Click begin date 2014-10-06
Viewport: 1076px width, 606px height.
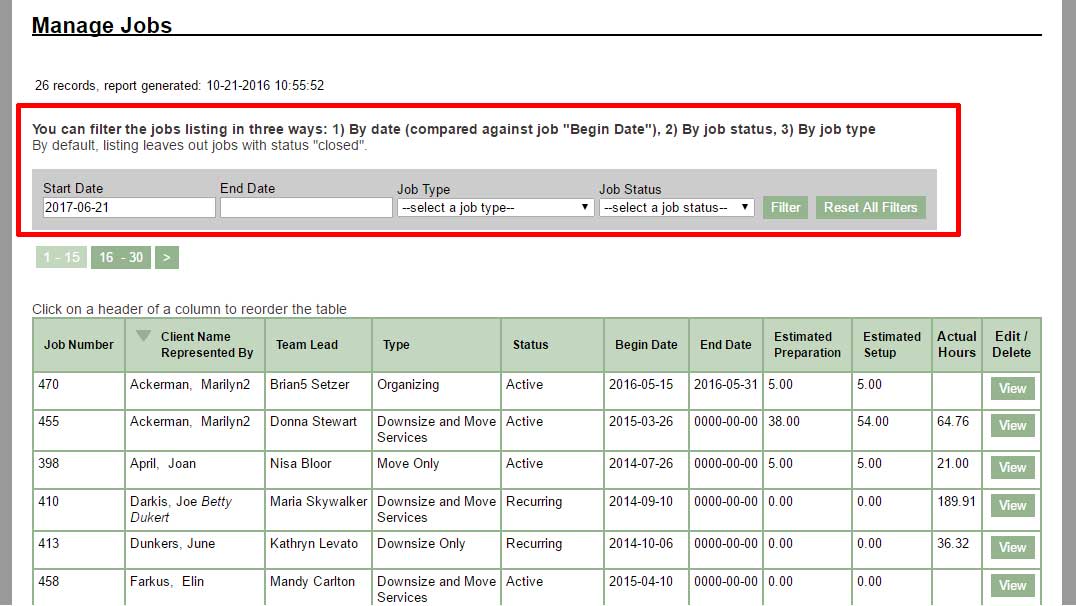pos(641,543)
